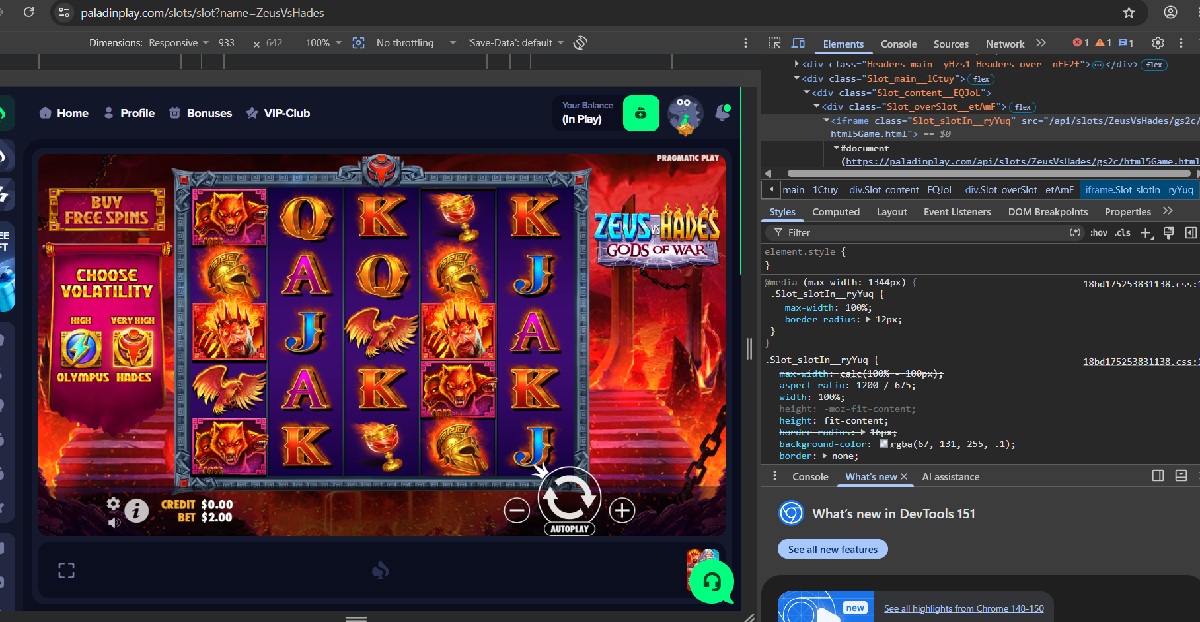
Task: Open the Autoplay options
Action: pos(568,529)
